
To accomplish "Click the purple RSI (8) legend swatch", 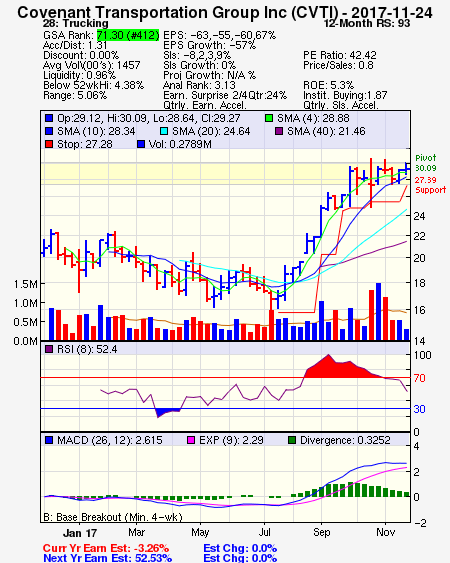I will 49,349.
